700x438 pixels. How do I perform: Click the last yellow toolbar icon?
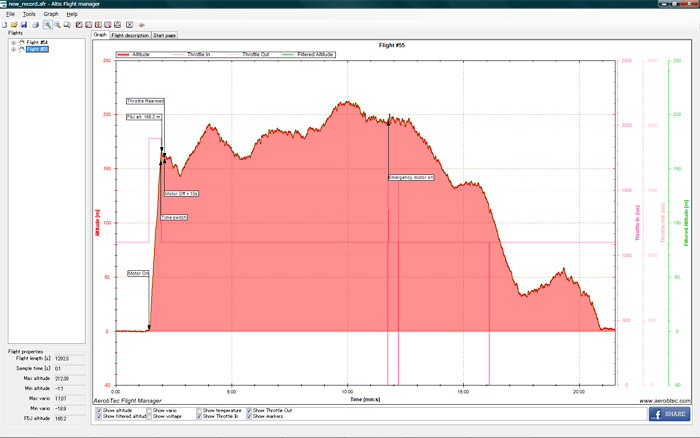point(142,25)
